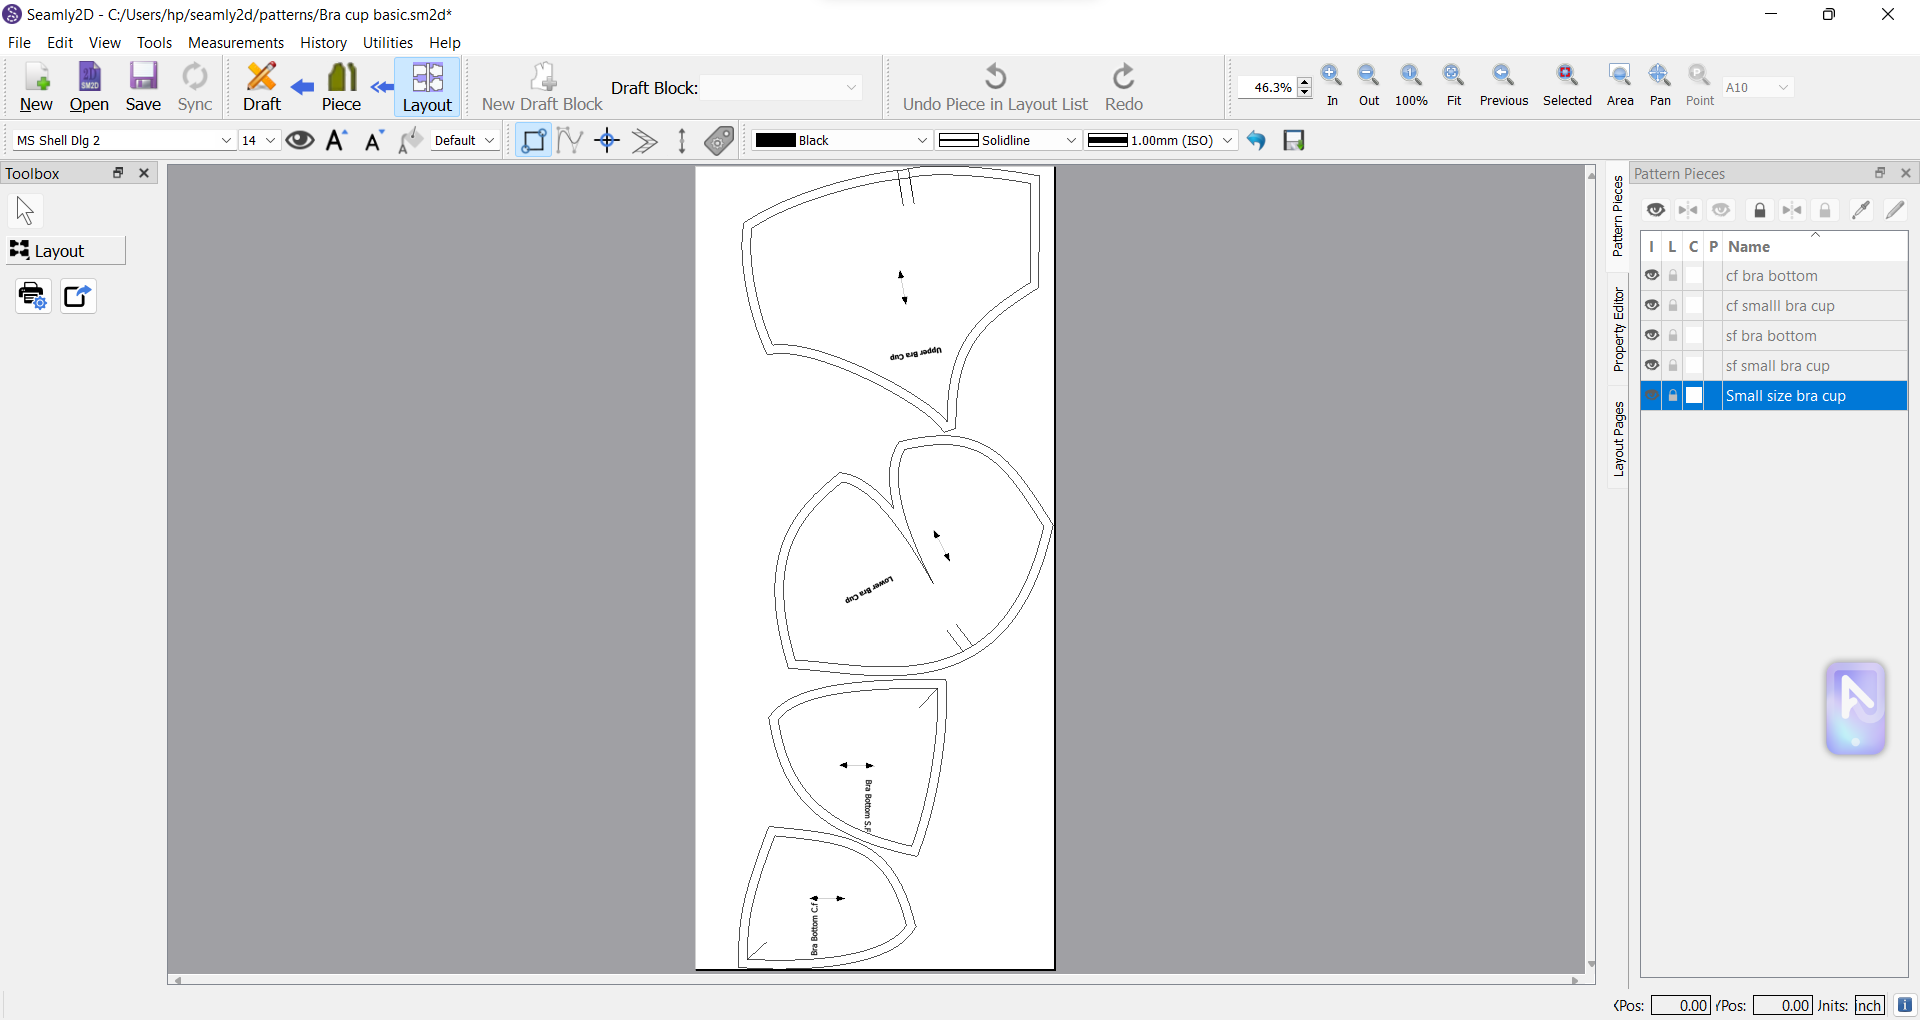Switch to the Layout Pages side tab
The image size is (1920, 1020).
pos(1618,439)
